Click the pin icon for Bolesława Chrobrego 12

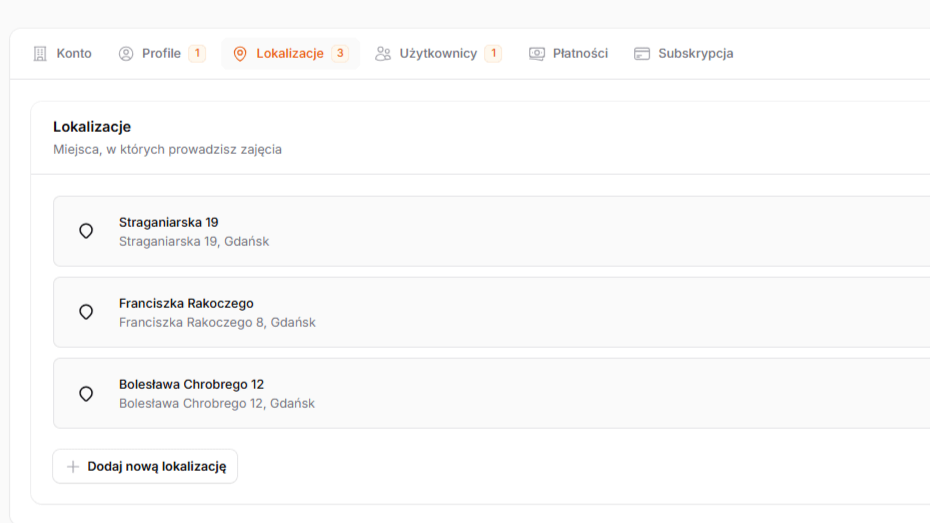86,393
